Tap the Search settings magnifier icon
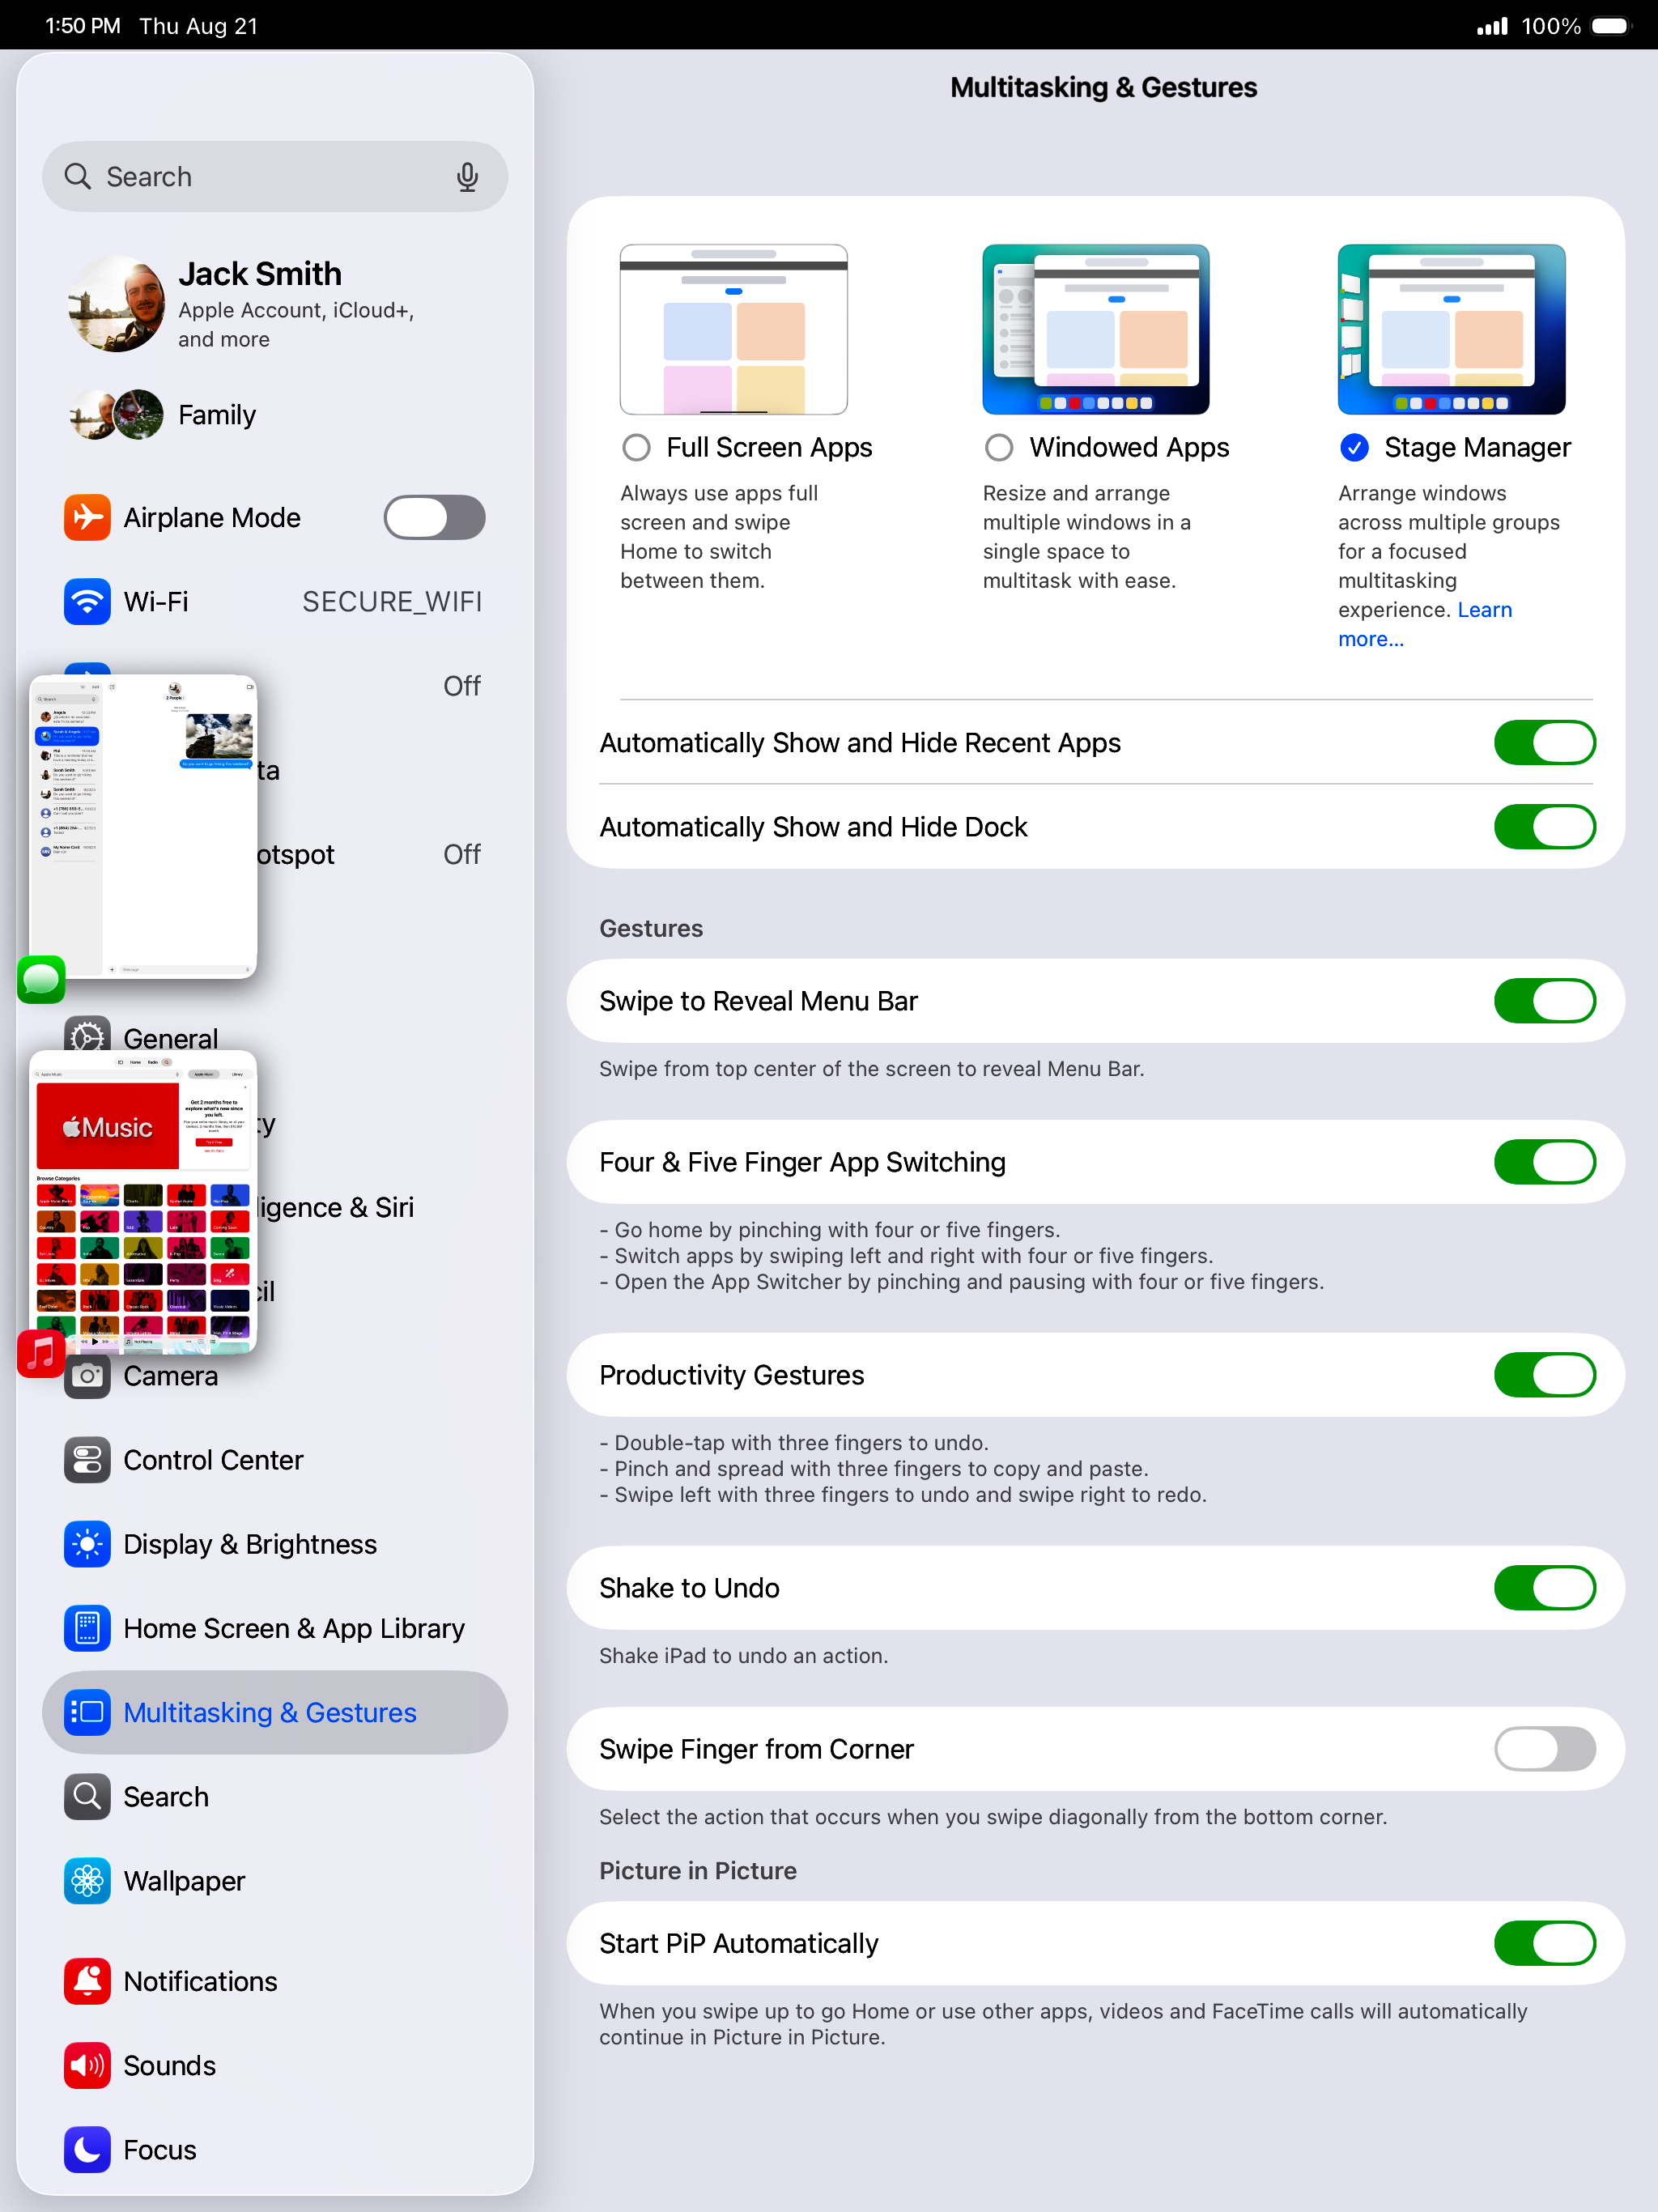Viewport: 1658px width, 2212px height. point(87,1797)
